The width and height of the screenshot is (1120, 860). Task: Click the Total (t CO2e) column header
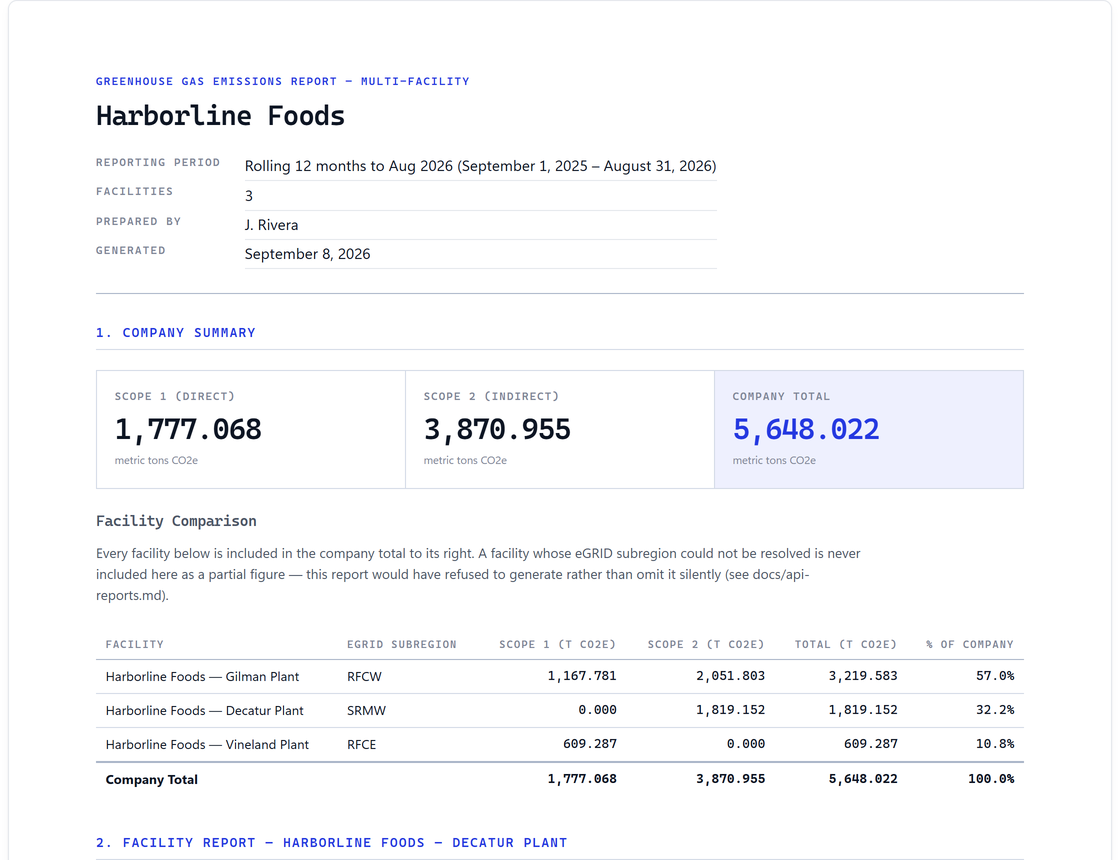(846, 644)
